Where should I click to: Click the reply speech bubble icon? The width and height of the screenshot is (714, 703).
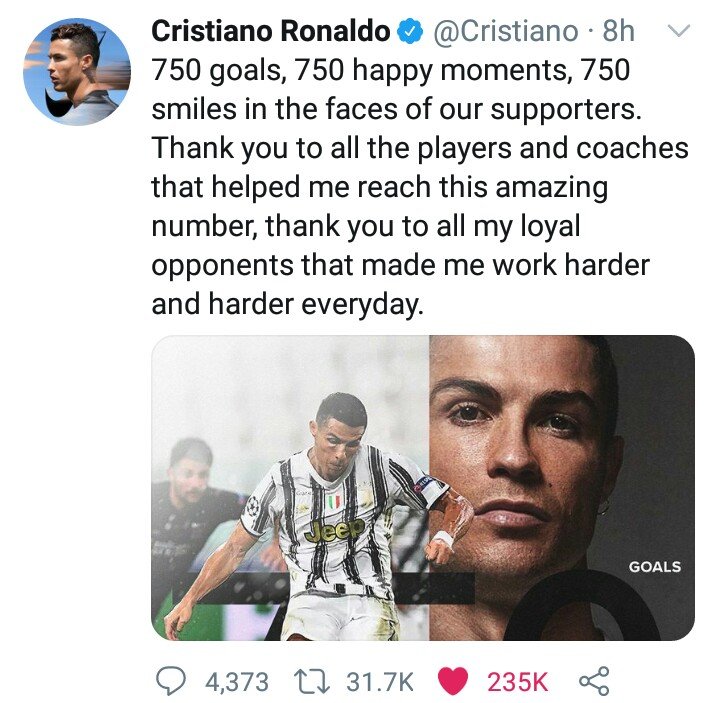click(x=171, y=681)
